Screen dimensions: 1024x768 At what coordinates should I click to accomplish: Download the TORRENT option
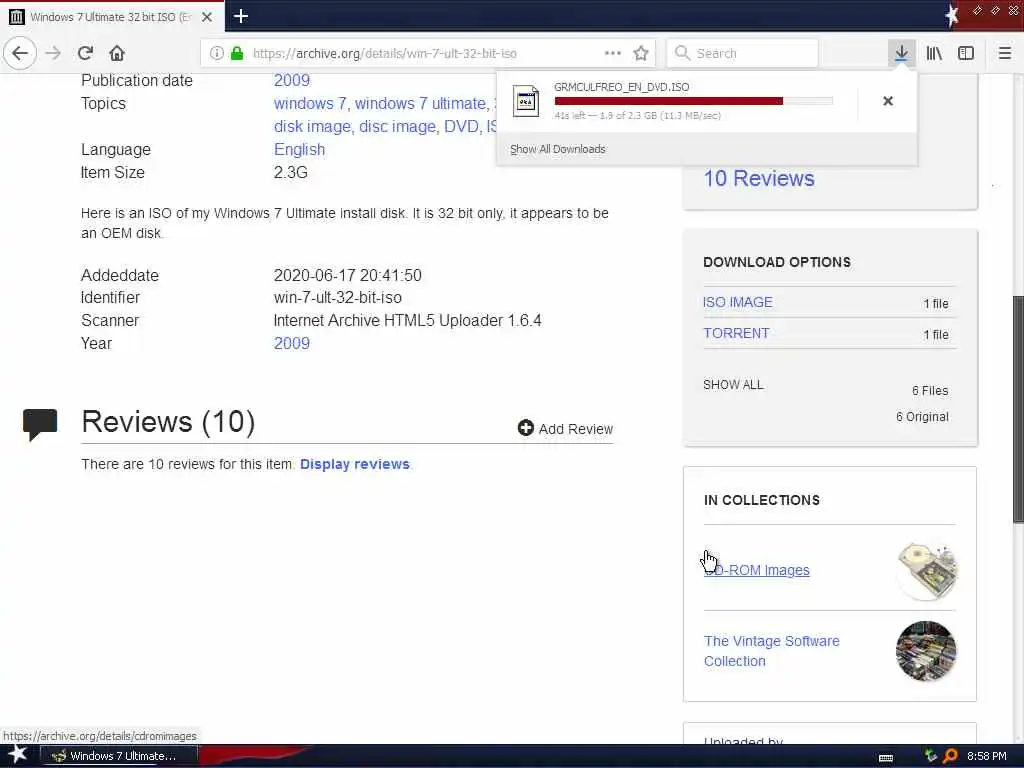coord(736,333)
